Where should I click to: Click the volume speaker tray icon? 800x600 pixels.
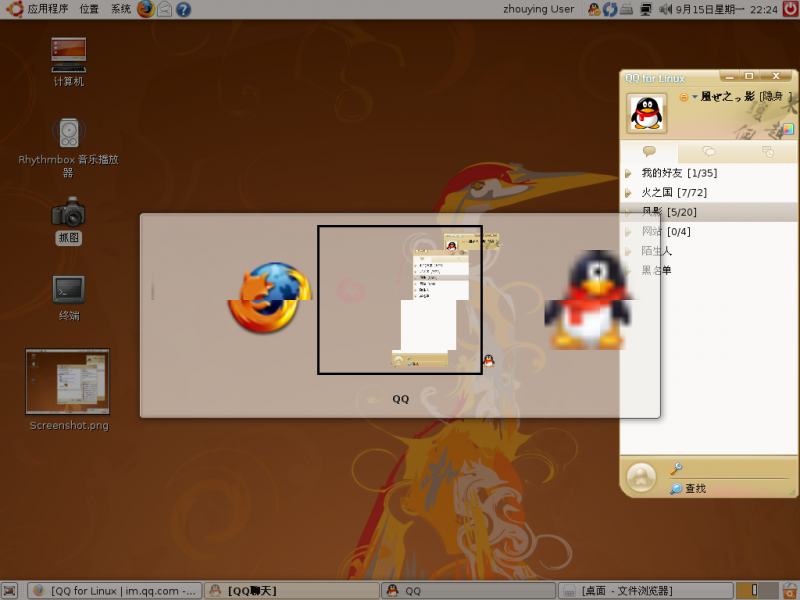click(x=665, y=9)
